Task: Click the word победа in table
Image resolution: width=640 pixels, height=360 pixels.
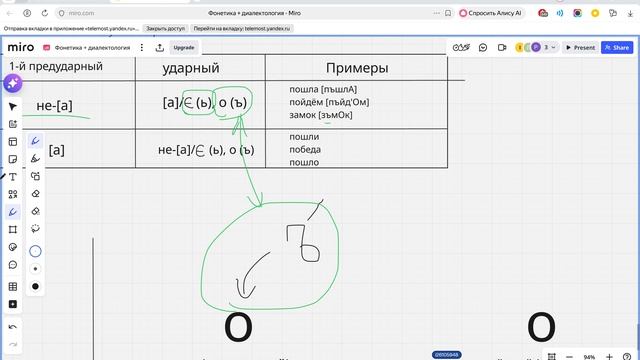Action: tap(305, 149)
